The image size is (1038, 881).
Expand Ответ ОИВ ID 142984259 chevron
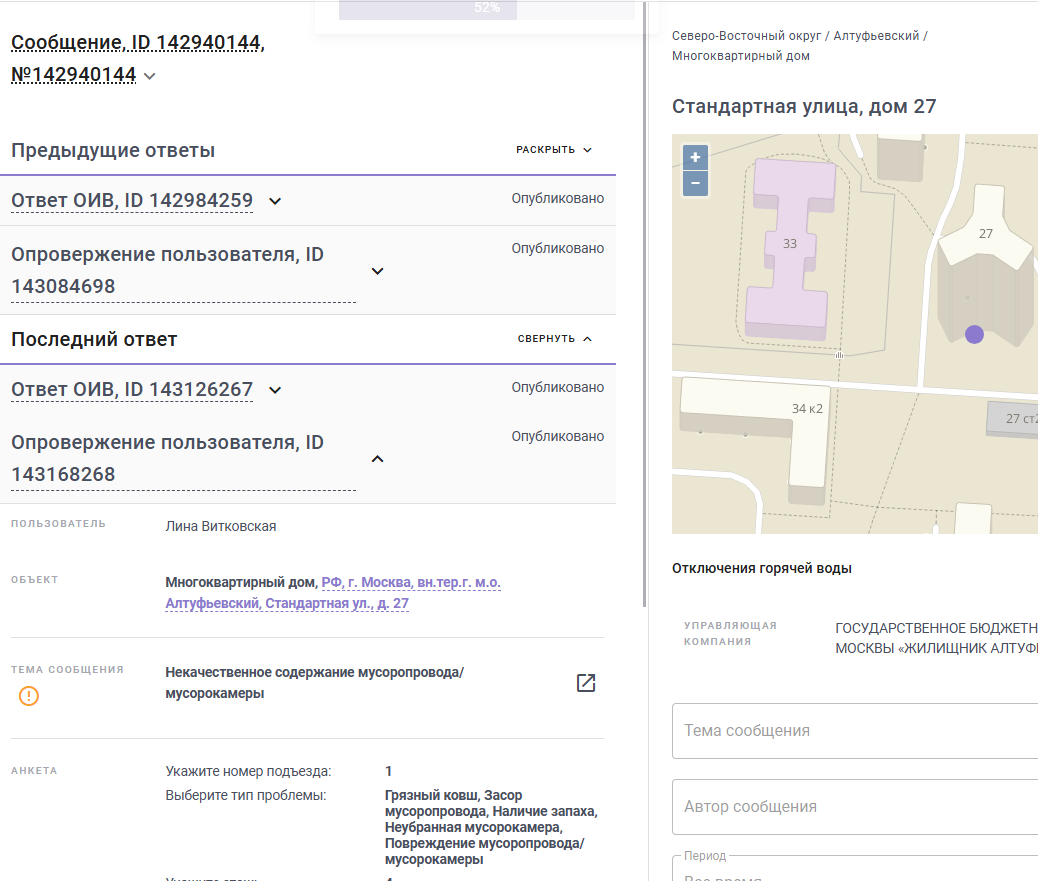point(275,201)
